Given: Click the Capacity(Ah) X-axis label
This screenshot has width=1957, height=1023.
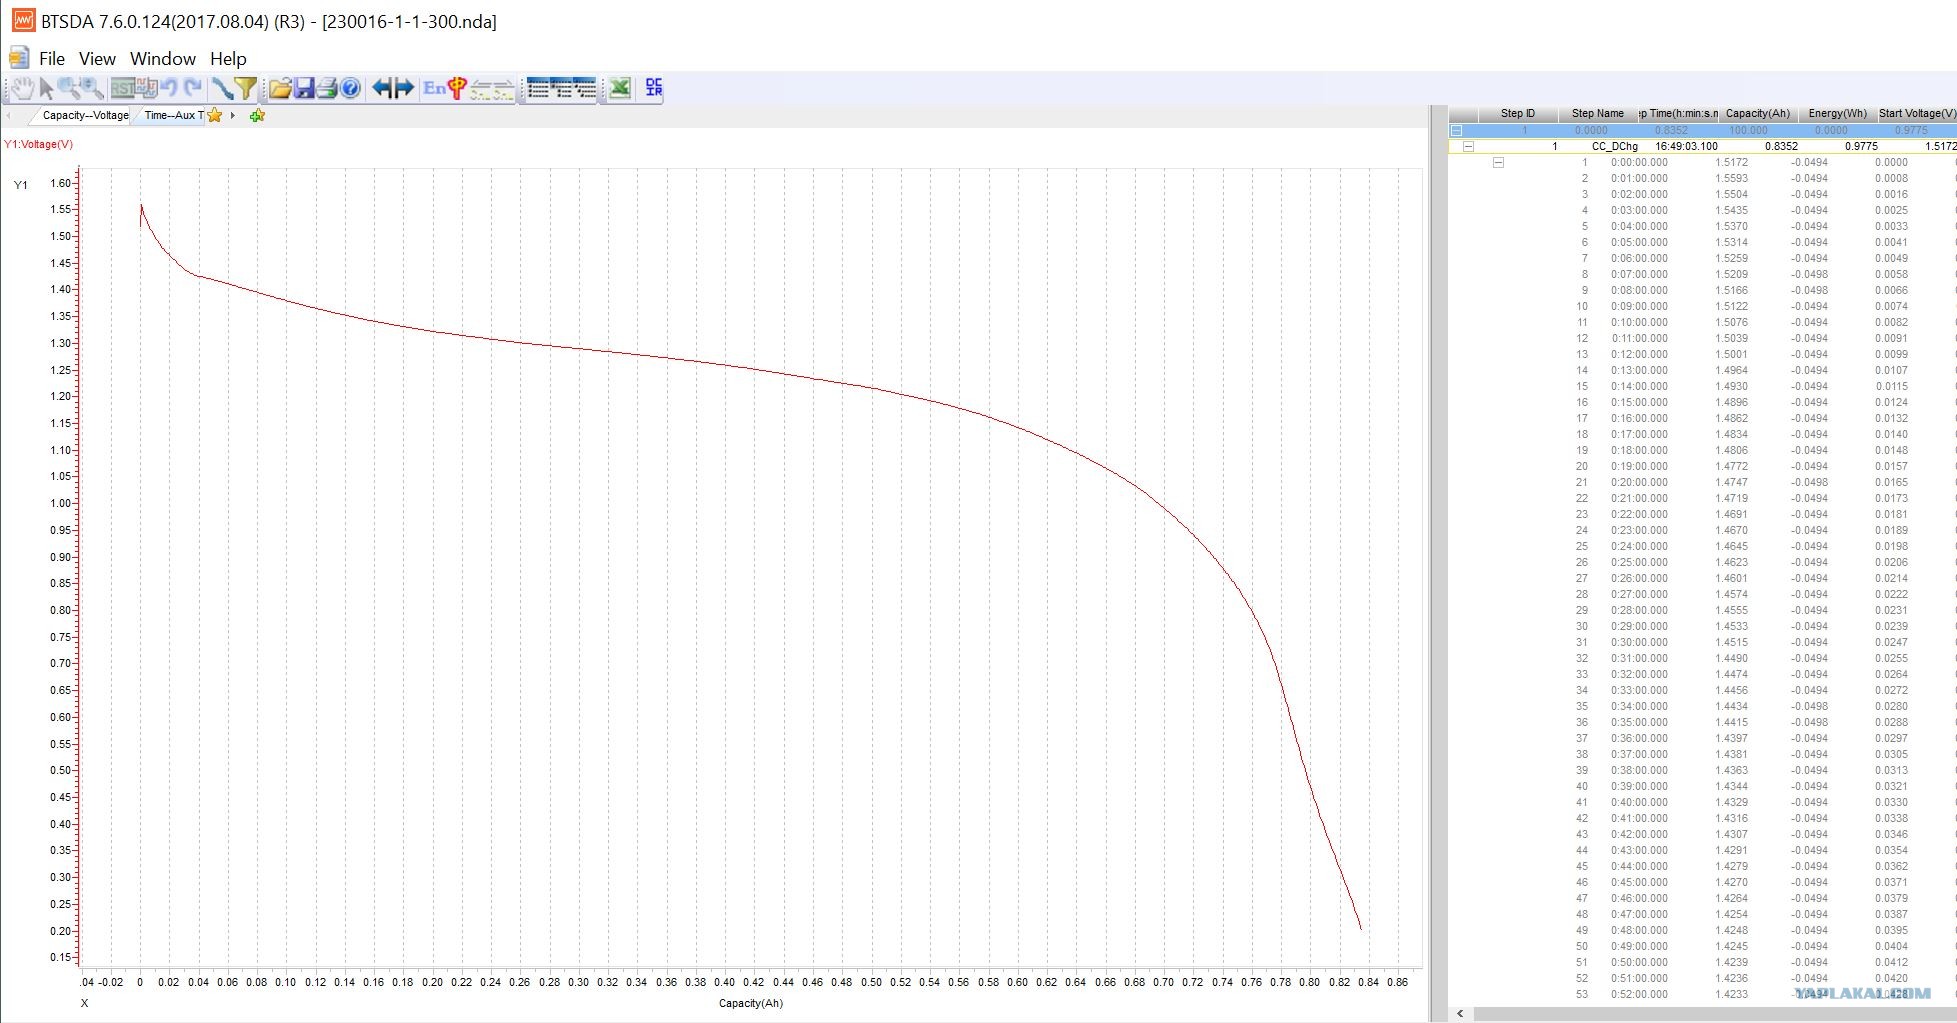Looking at the screenshot, I should tap(750, 1003).
